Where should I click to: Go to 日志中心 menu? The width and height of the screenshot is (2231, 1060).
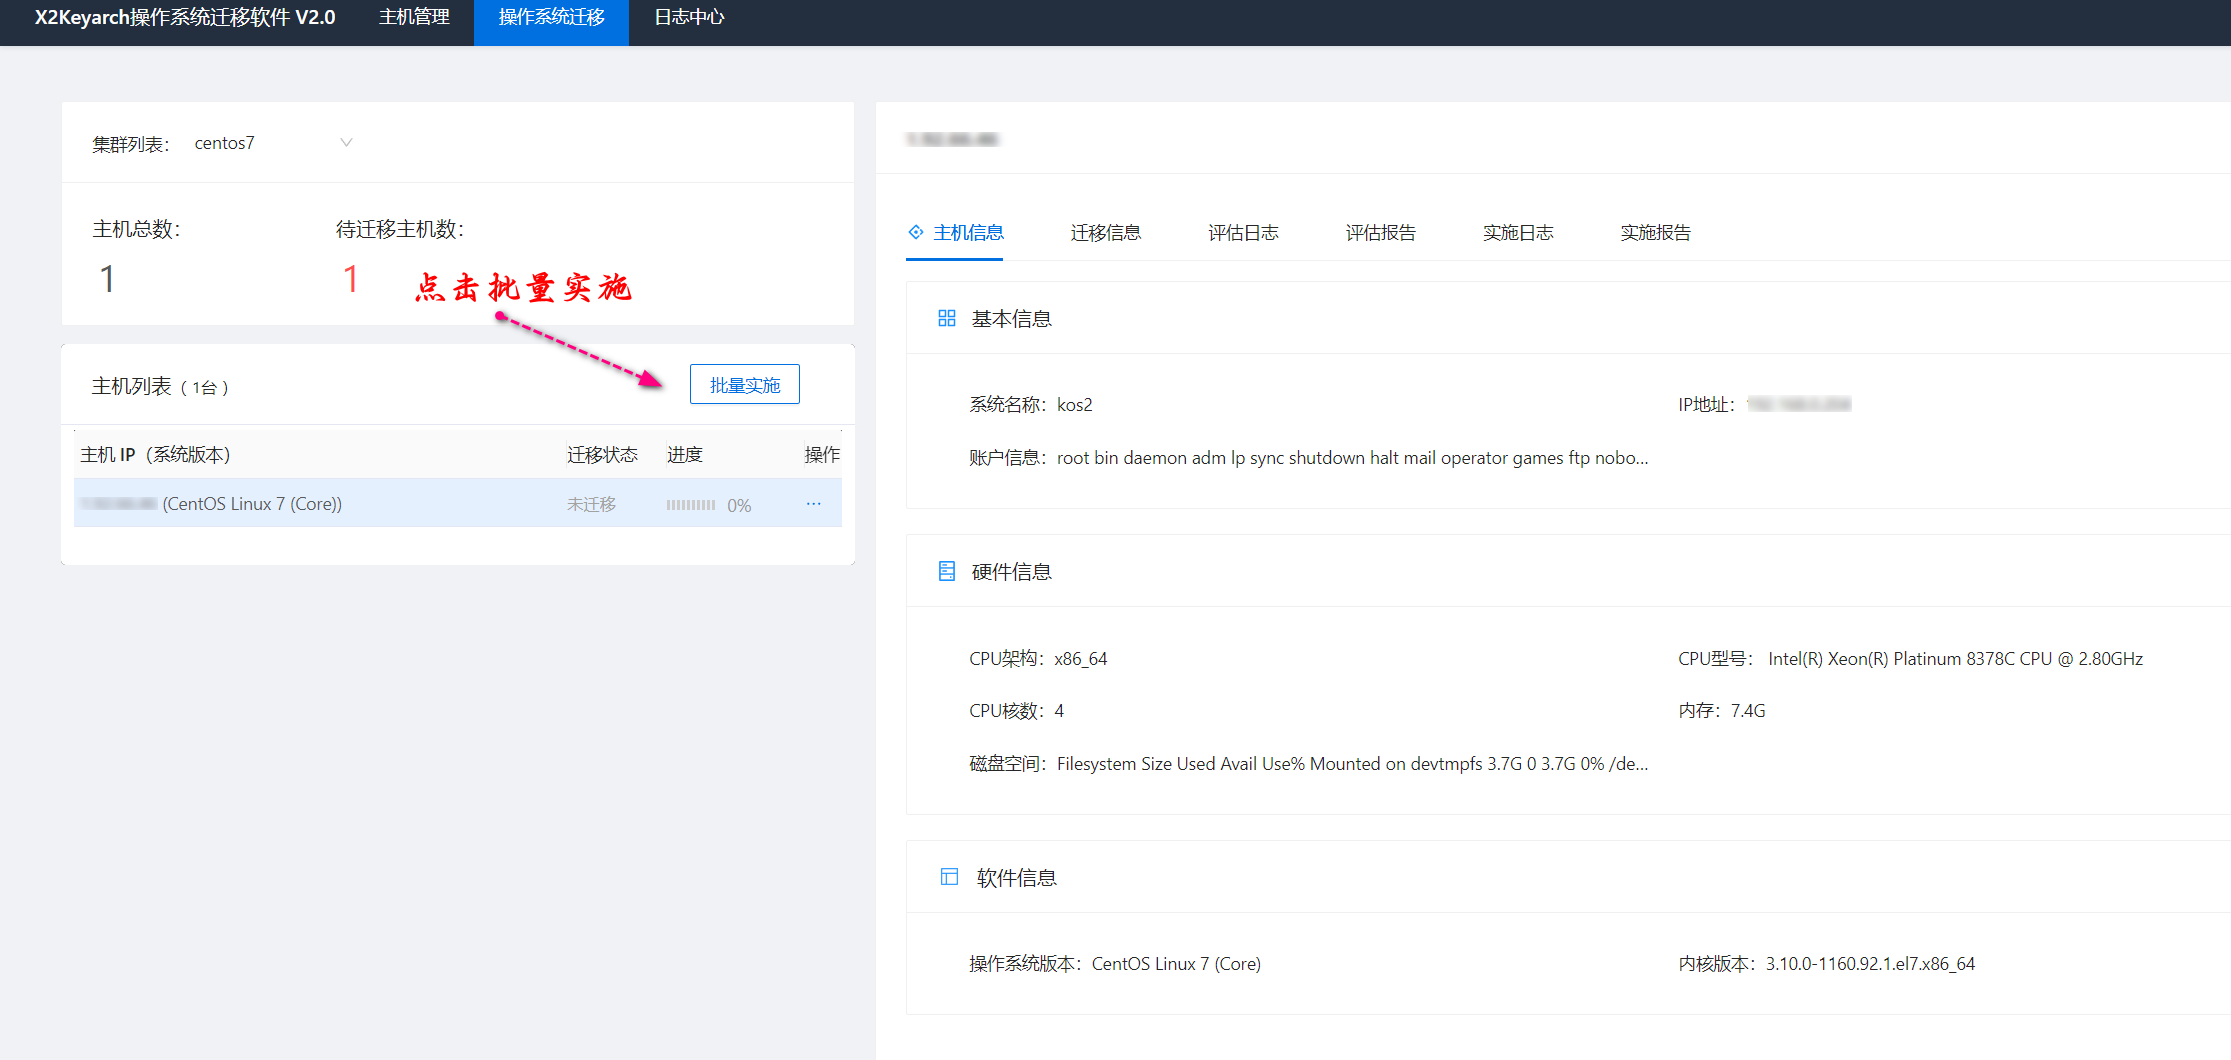(x=689, y=17)
